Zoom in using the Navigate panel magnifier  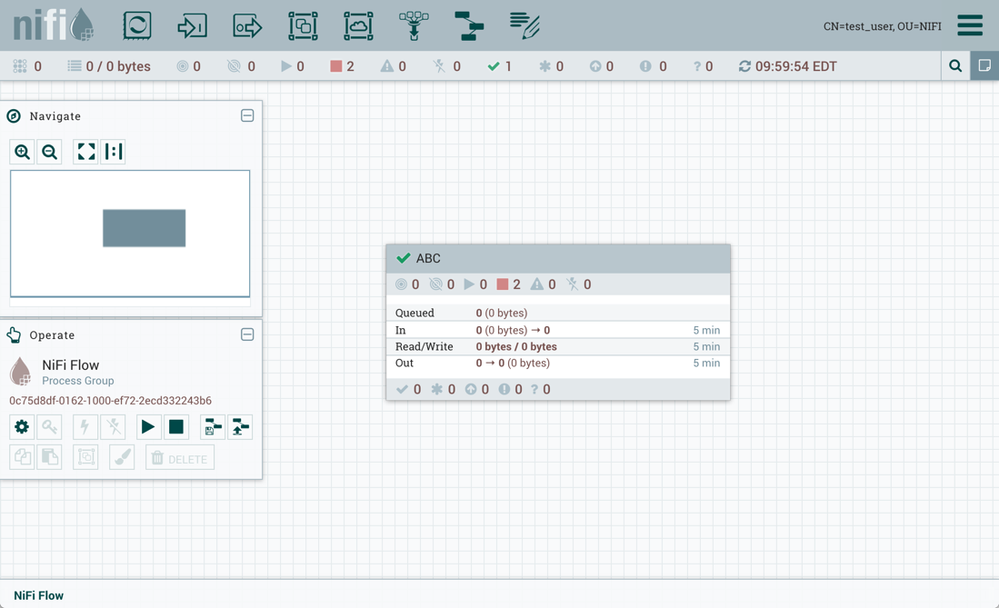(22, 151)
